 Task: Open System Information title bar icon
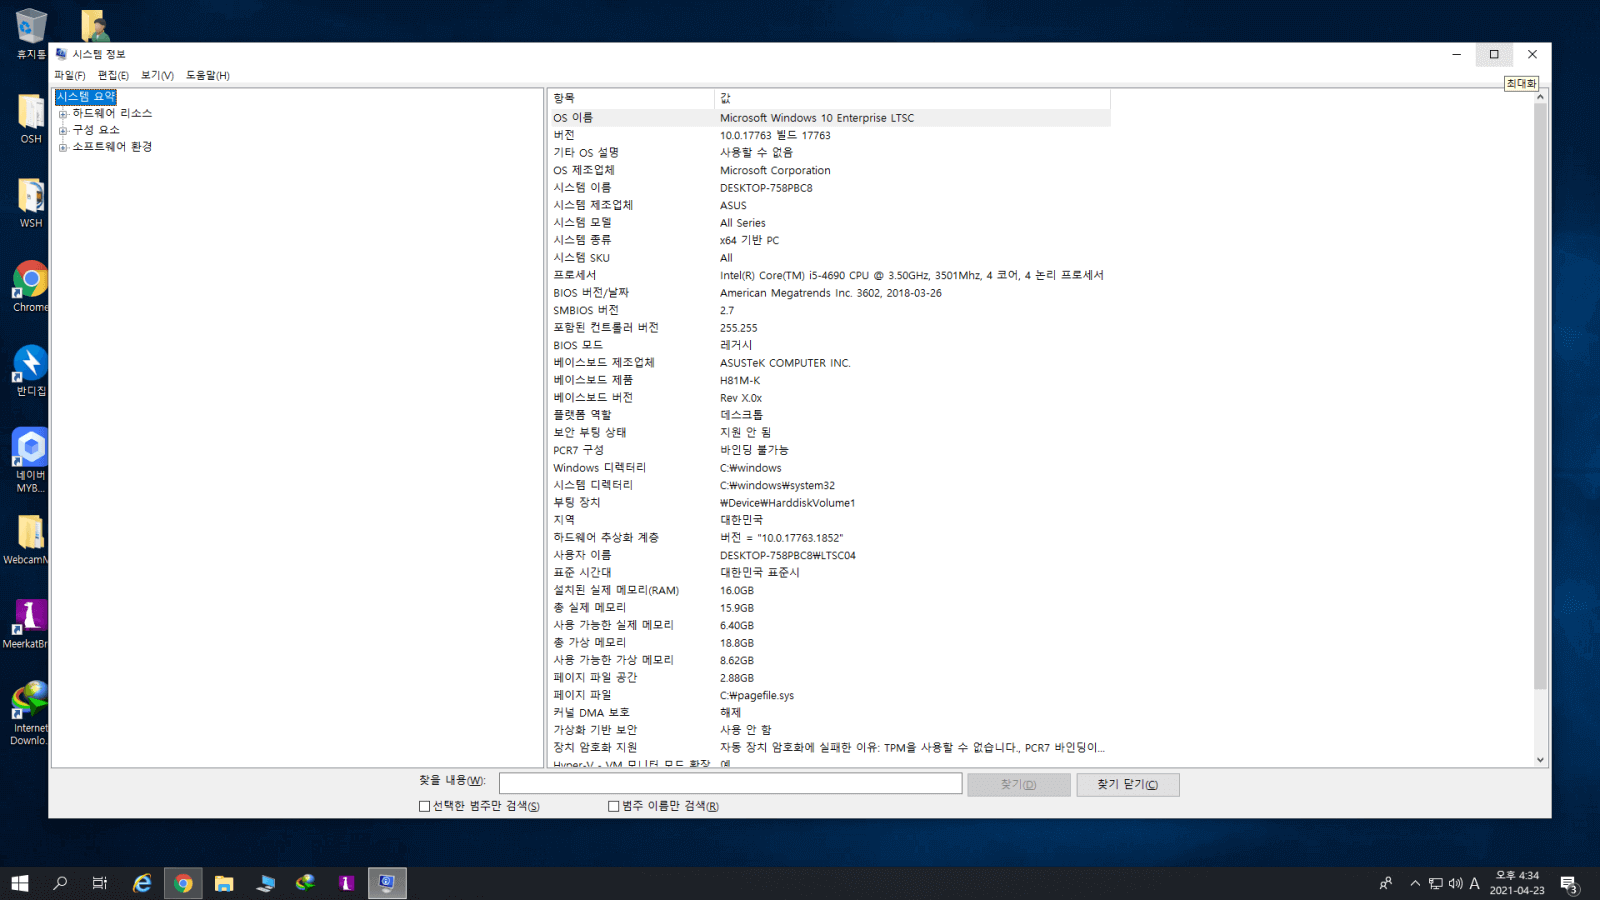tap(61, 54)
